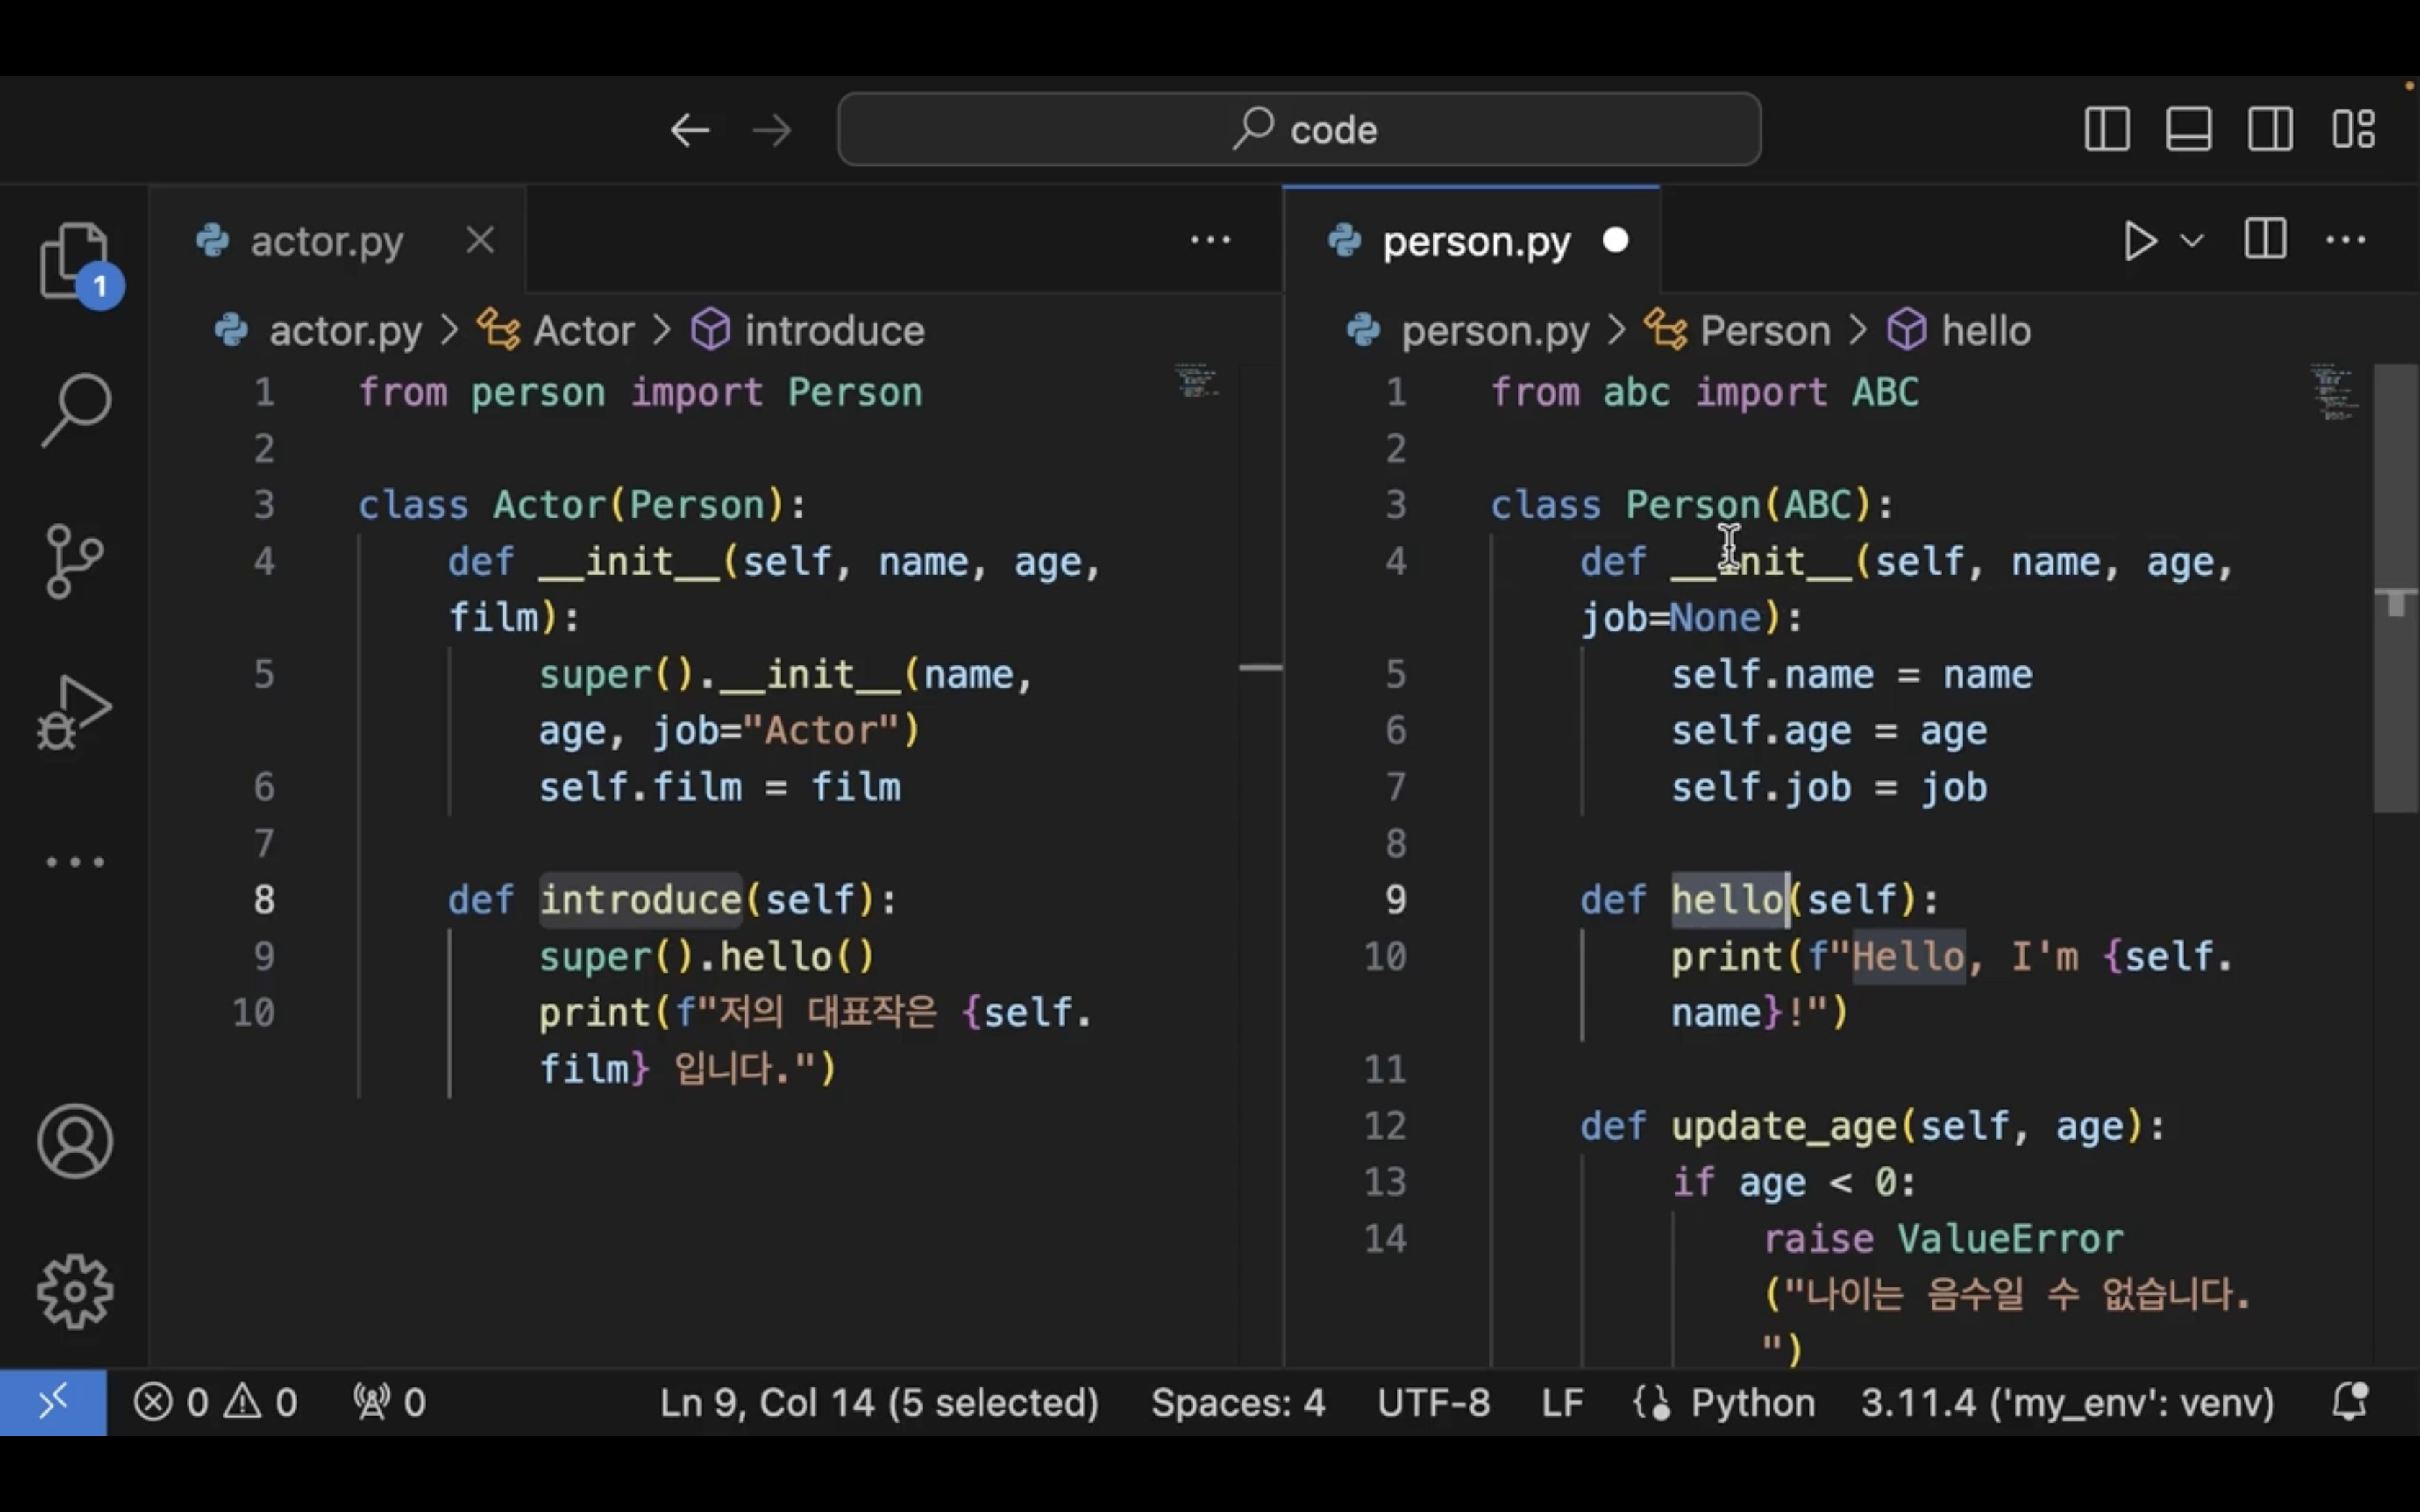Toggle the bottom panel visibility
This screenshot has width=2420, height=1512.
(x=2188, y=129)
